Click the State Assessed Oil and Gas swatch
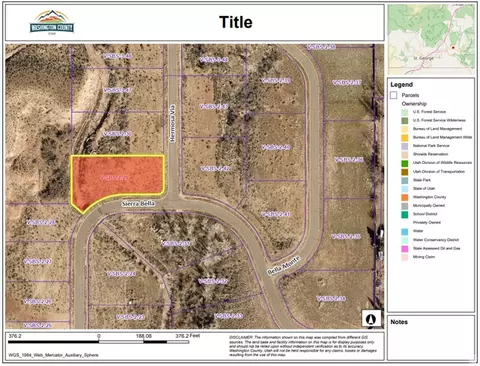The image size is (480, 366). (405, 249)
